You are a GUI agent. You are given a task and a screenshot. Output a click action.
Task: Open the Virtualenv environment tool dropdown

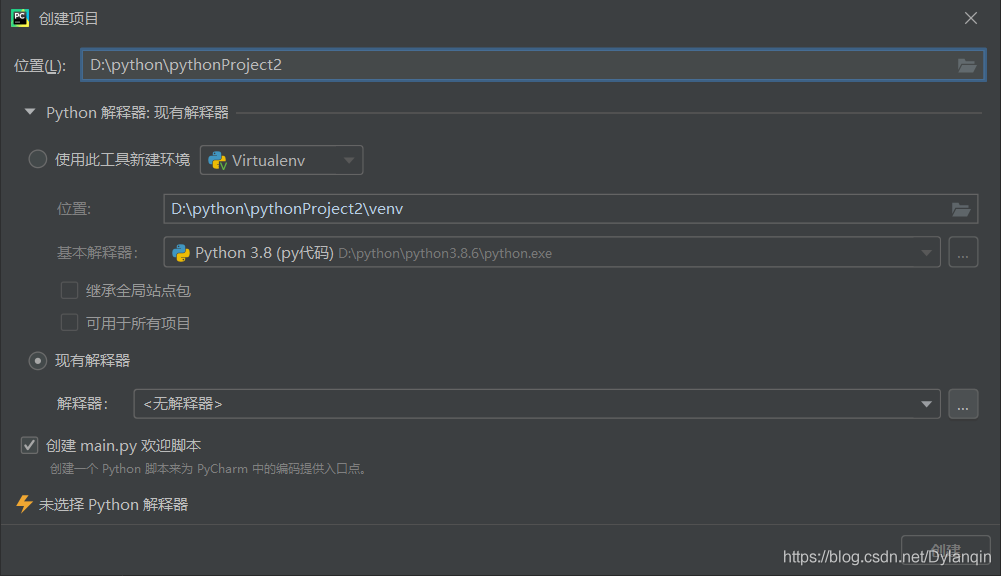(x=282, y=160)
